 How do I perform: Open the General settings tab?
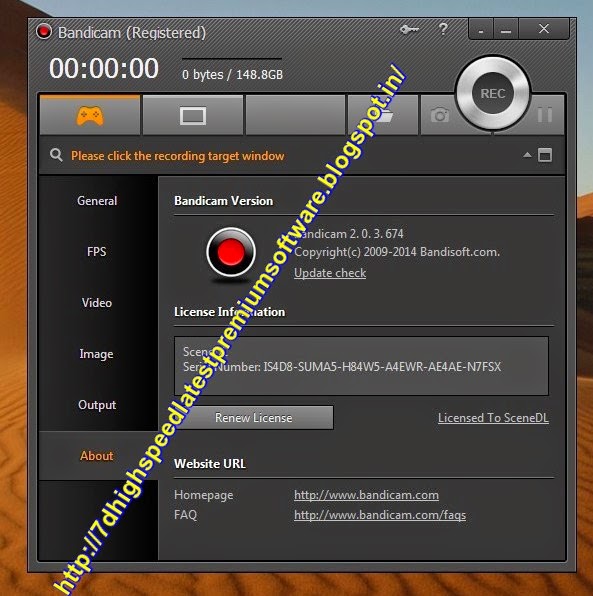pyautogui.click(x=97, y=201)
